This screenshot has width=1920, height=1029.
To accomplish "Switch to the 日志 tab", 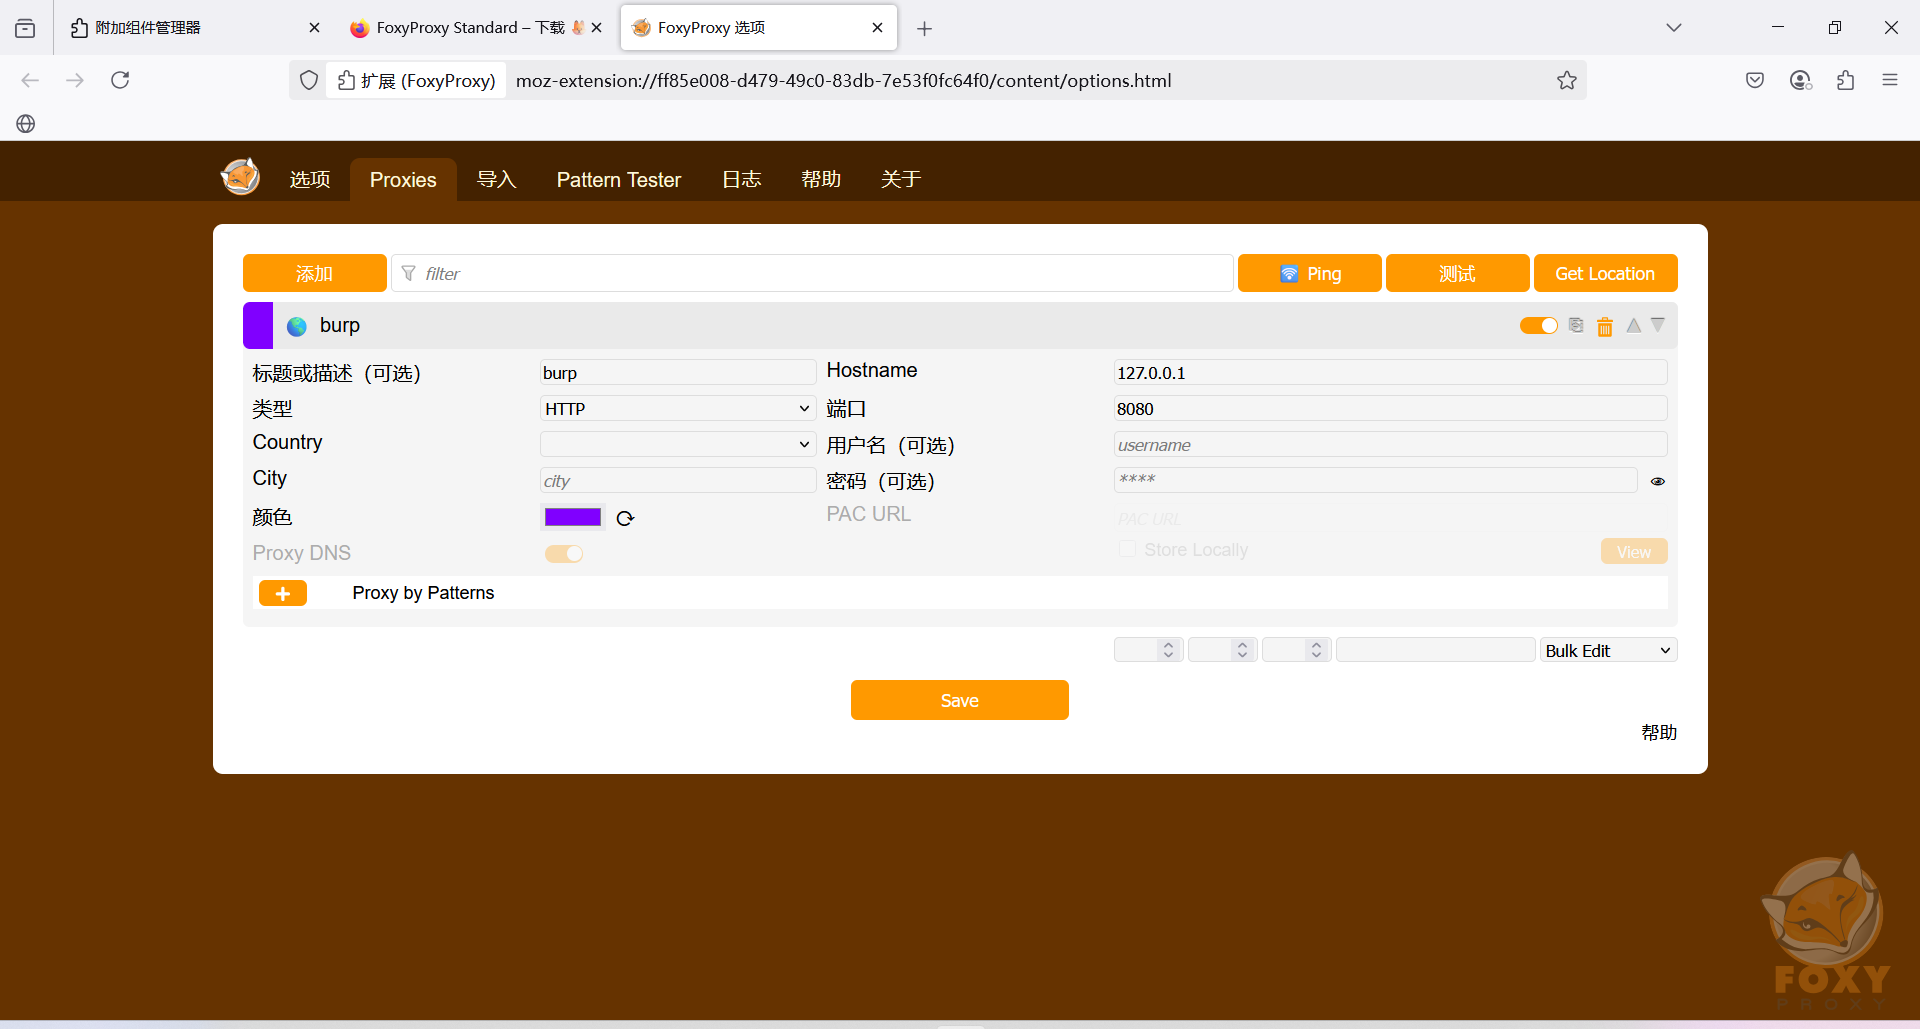I will 742,179.
